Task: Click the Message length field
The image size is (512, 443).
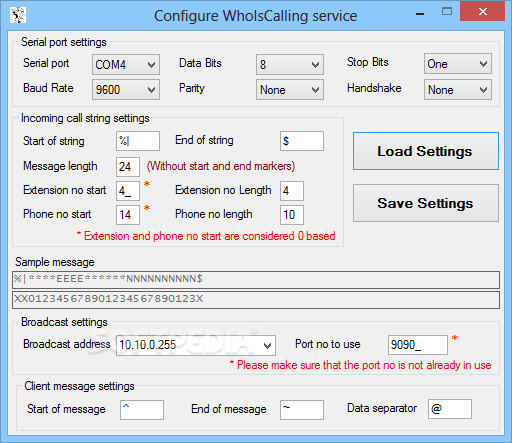Action: pos(128,167)
